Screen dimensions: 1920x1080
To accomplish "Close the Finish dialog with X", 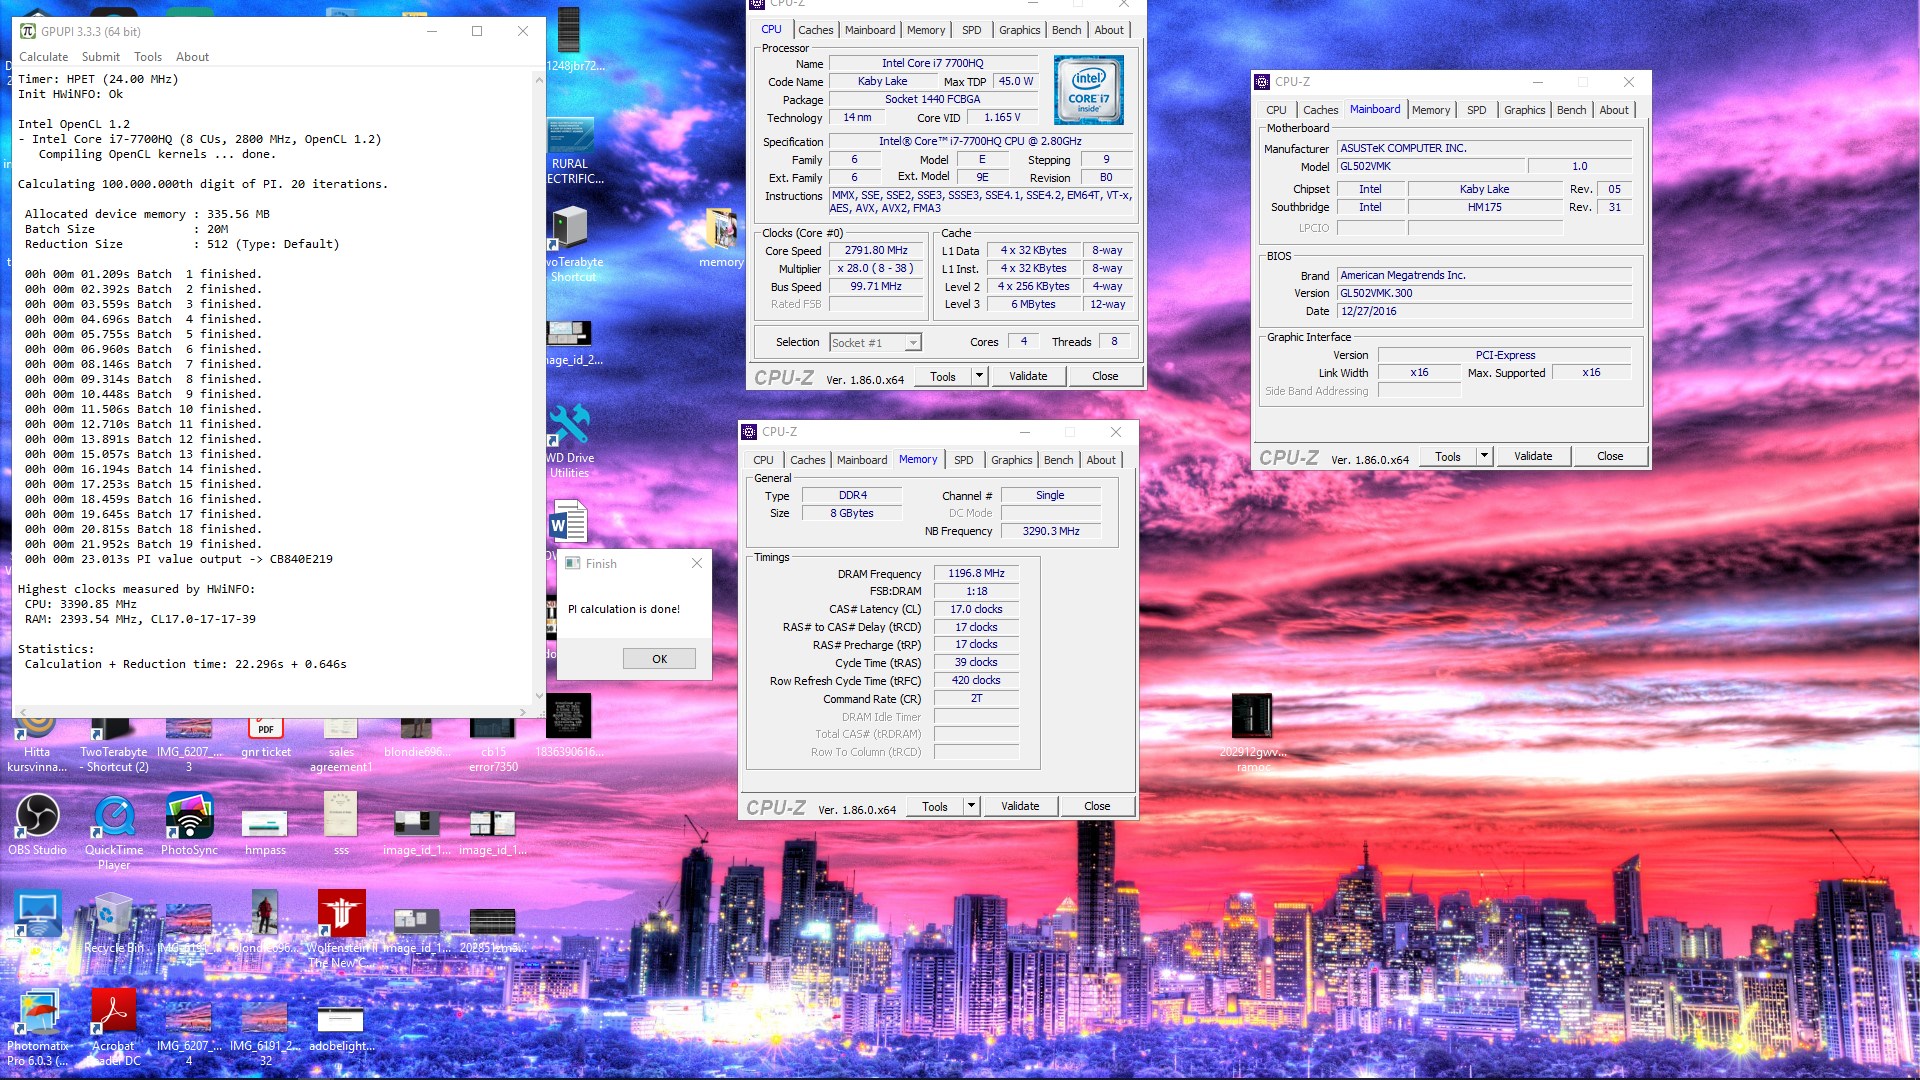I will 697,563.
